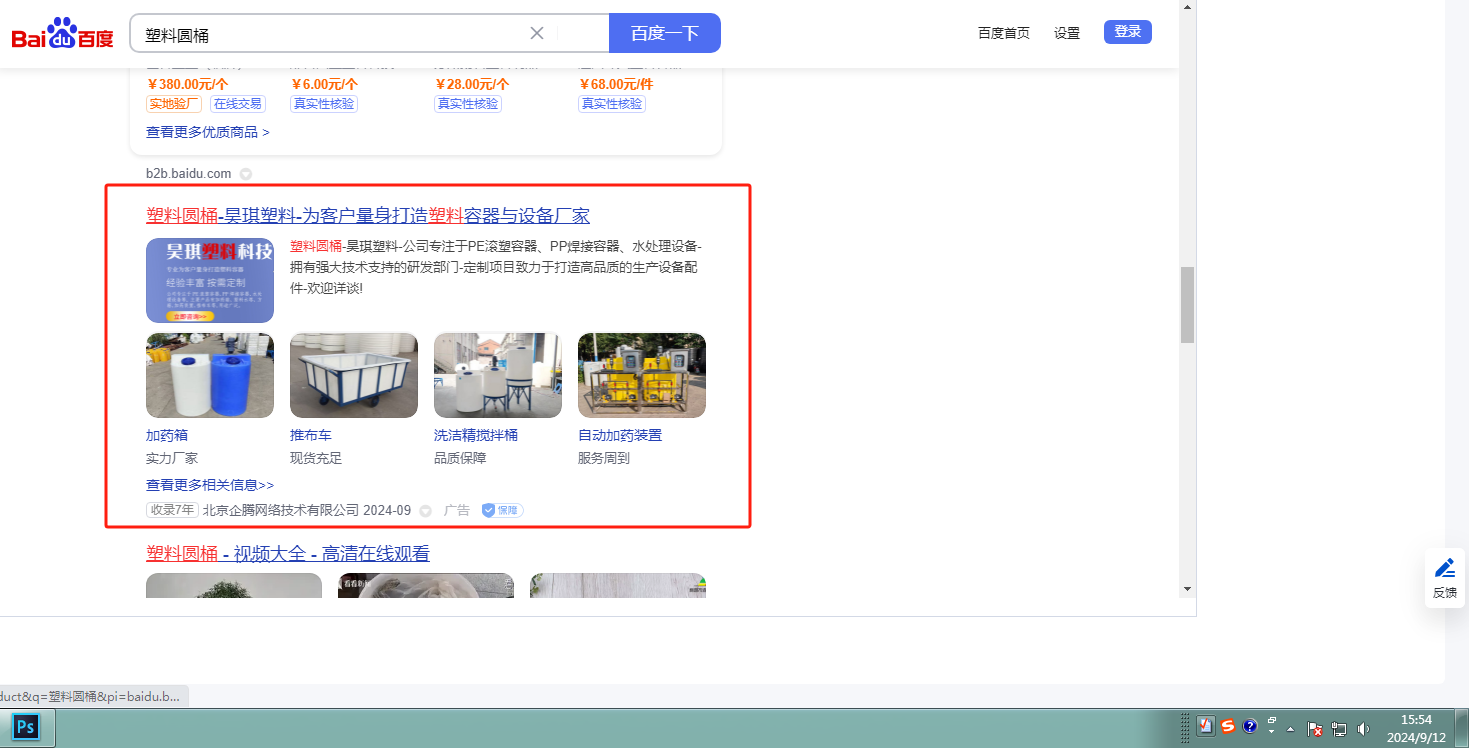
Task: Click the ¥28.00元/个 price text
Action: [472, 84]
